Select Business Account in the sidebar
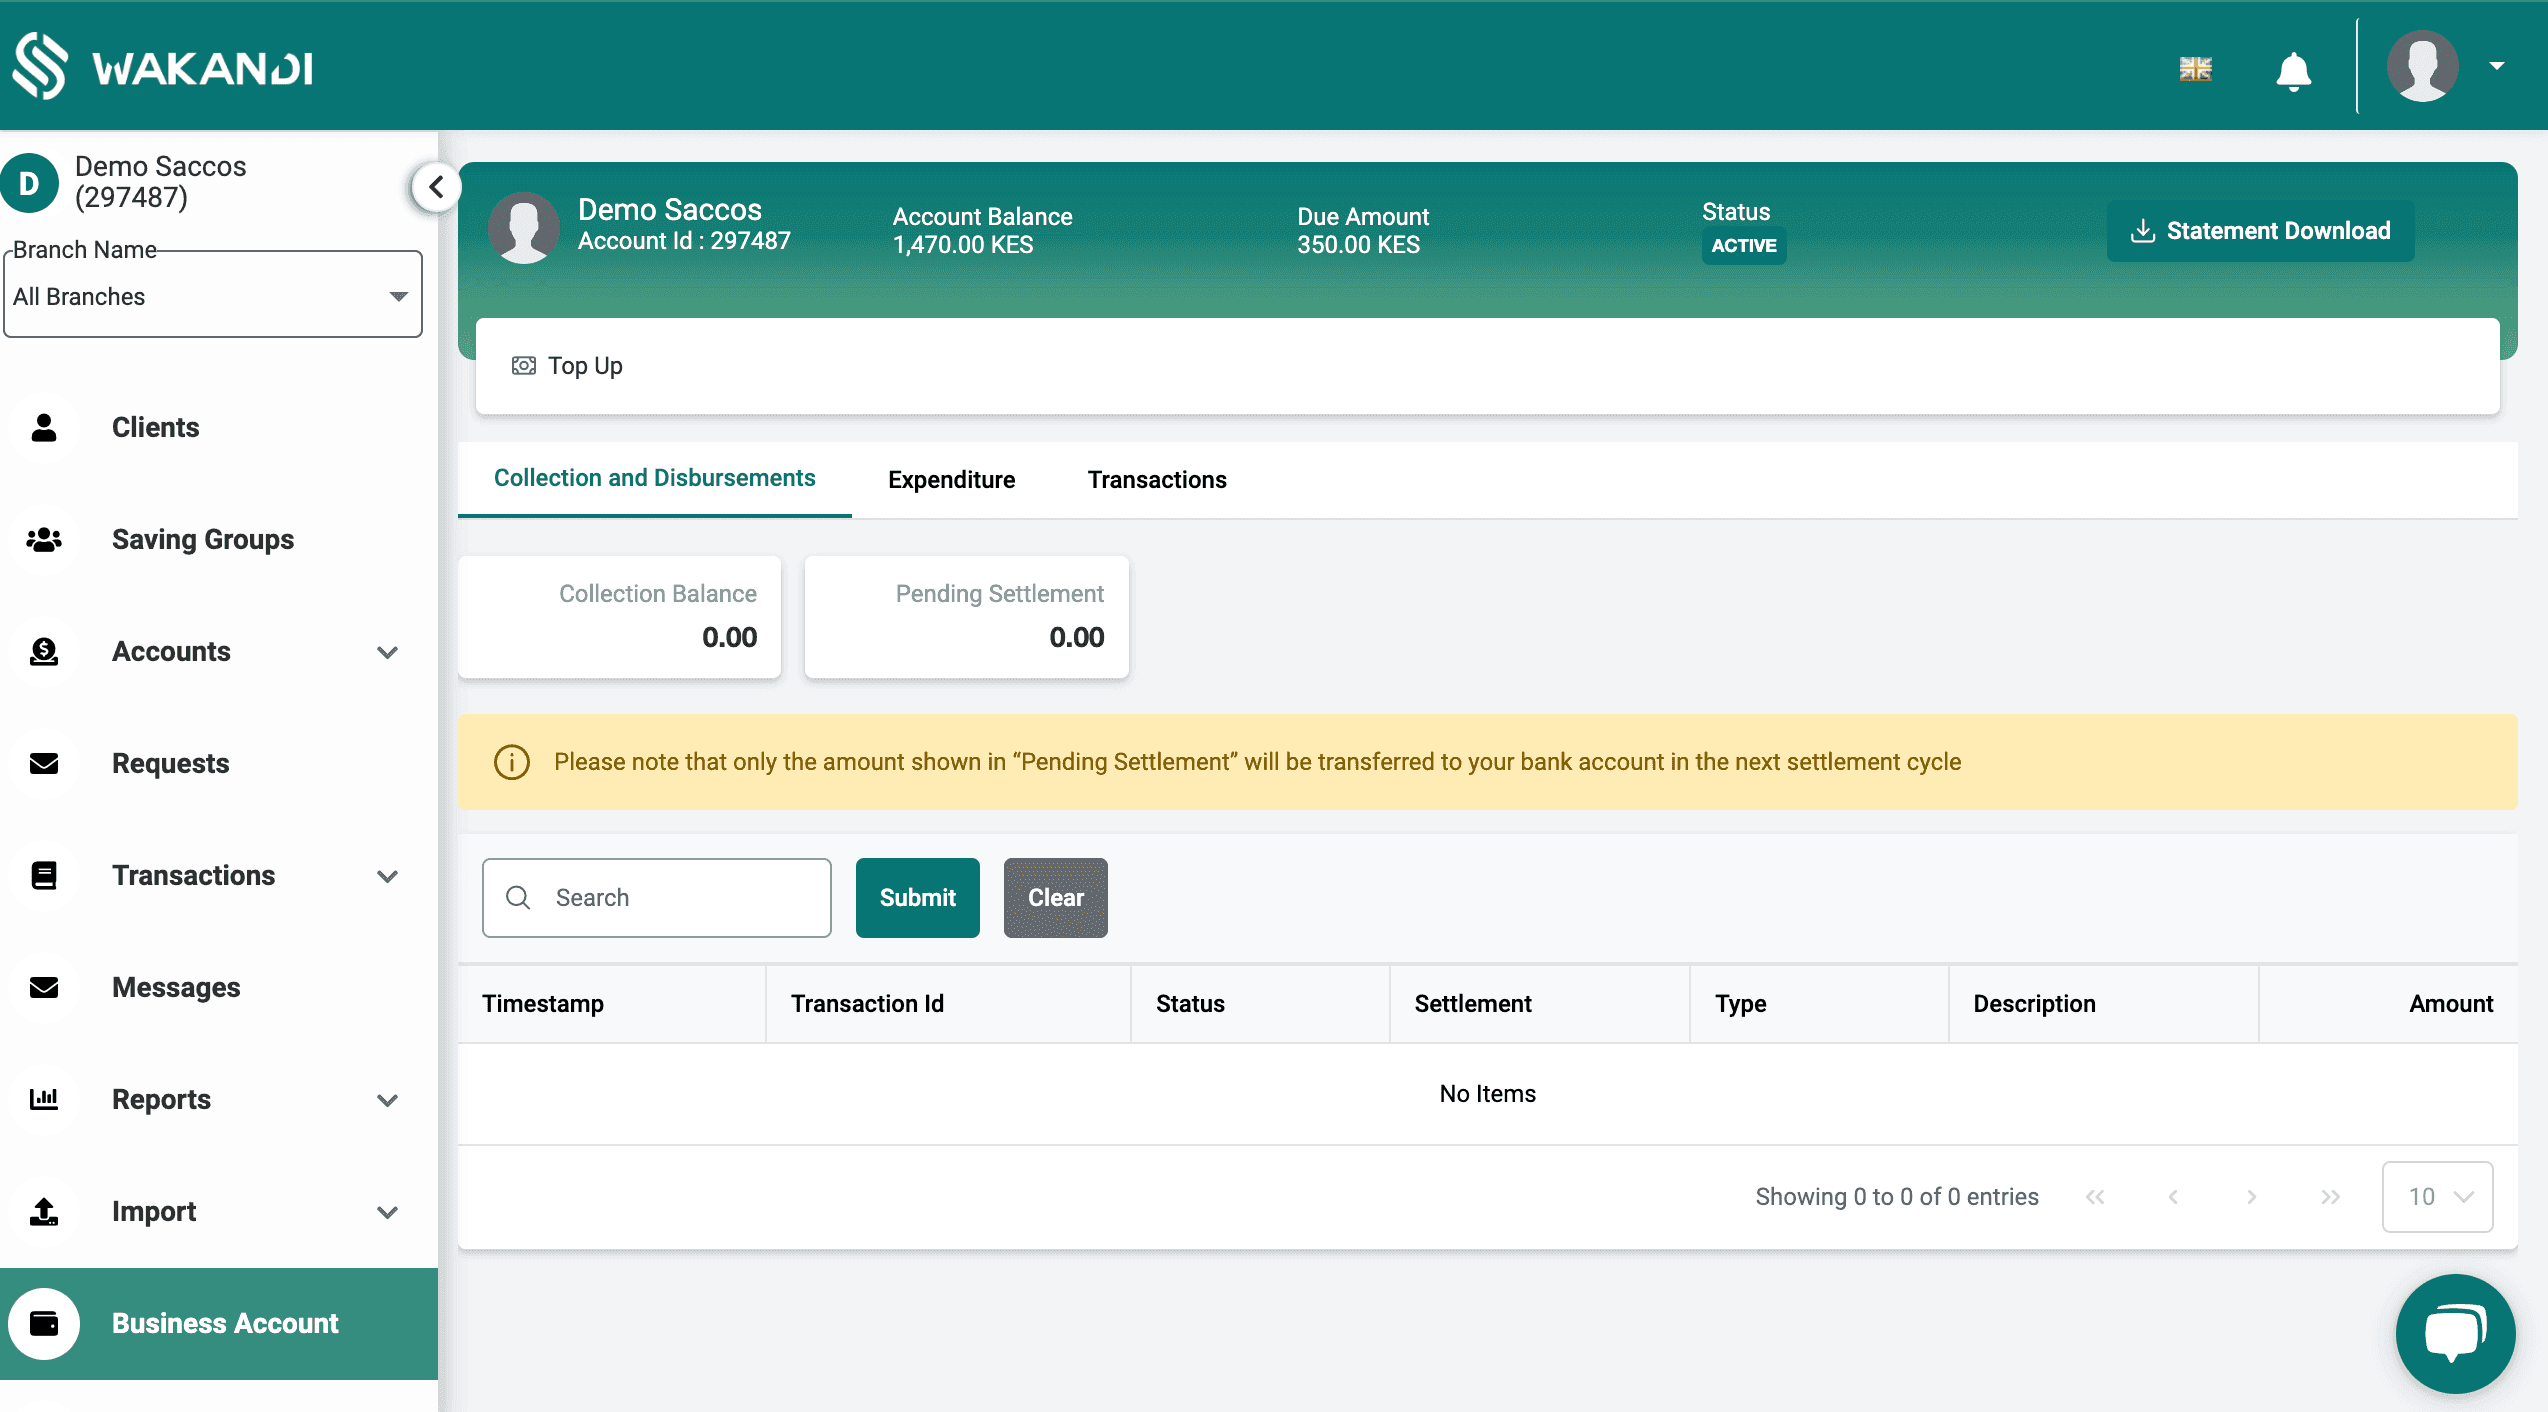Viewport: 2548px width, 1412px height. point(219,1324)
